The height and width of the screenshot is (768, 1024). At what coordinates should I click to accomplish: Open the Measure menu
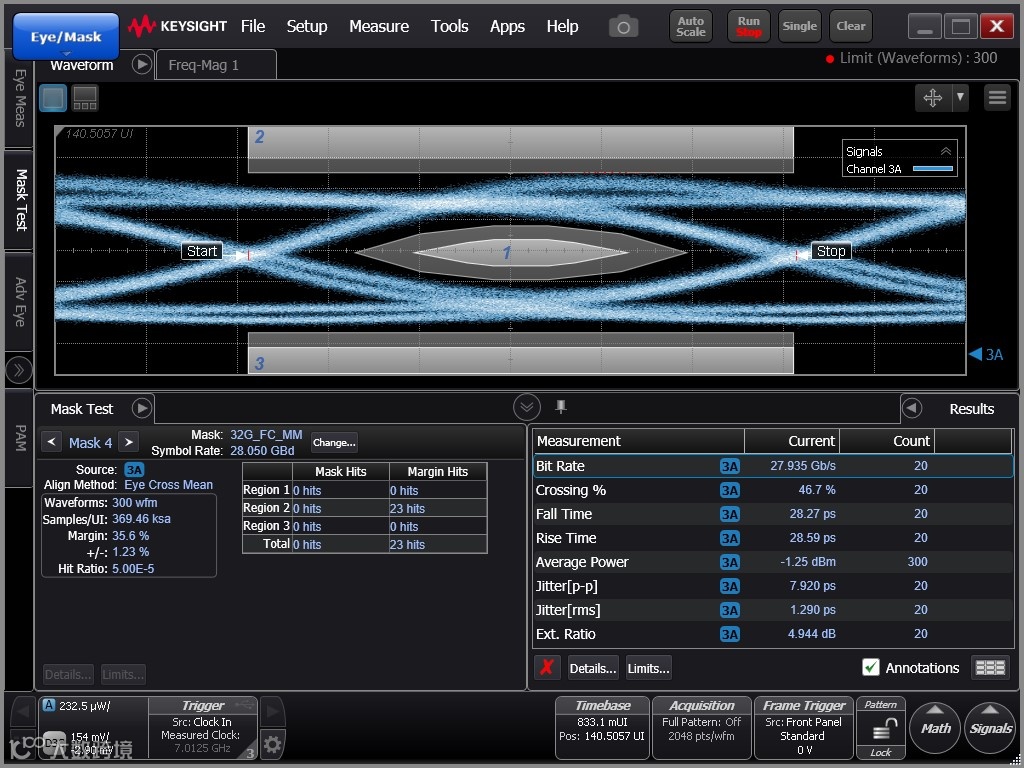pos(378,26)
